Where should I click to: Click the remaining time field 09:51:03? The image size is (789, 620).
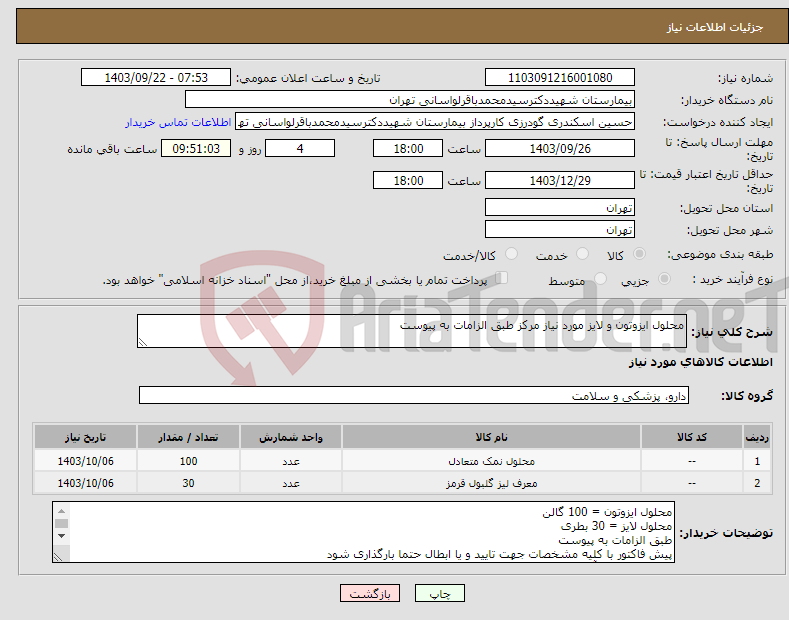196,148
